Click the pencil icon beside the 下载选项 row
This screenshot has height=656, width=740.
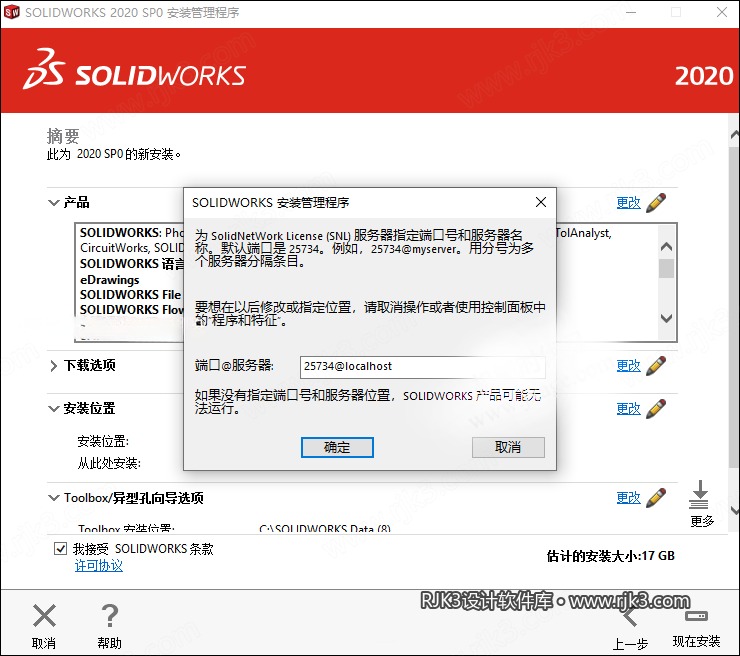pos(656,366)
